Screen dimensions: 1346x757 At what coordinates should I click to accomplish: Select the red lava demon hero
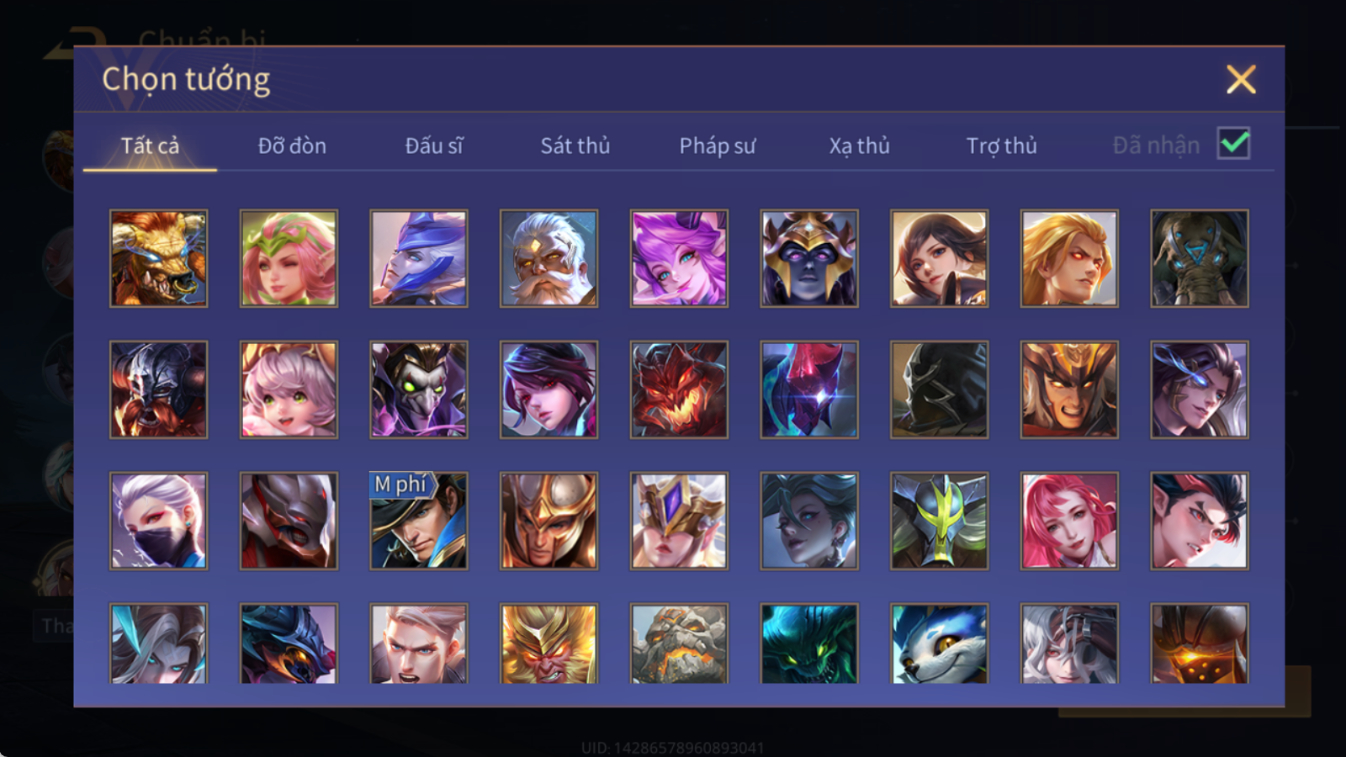coord(679,390)
